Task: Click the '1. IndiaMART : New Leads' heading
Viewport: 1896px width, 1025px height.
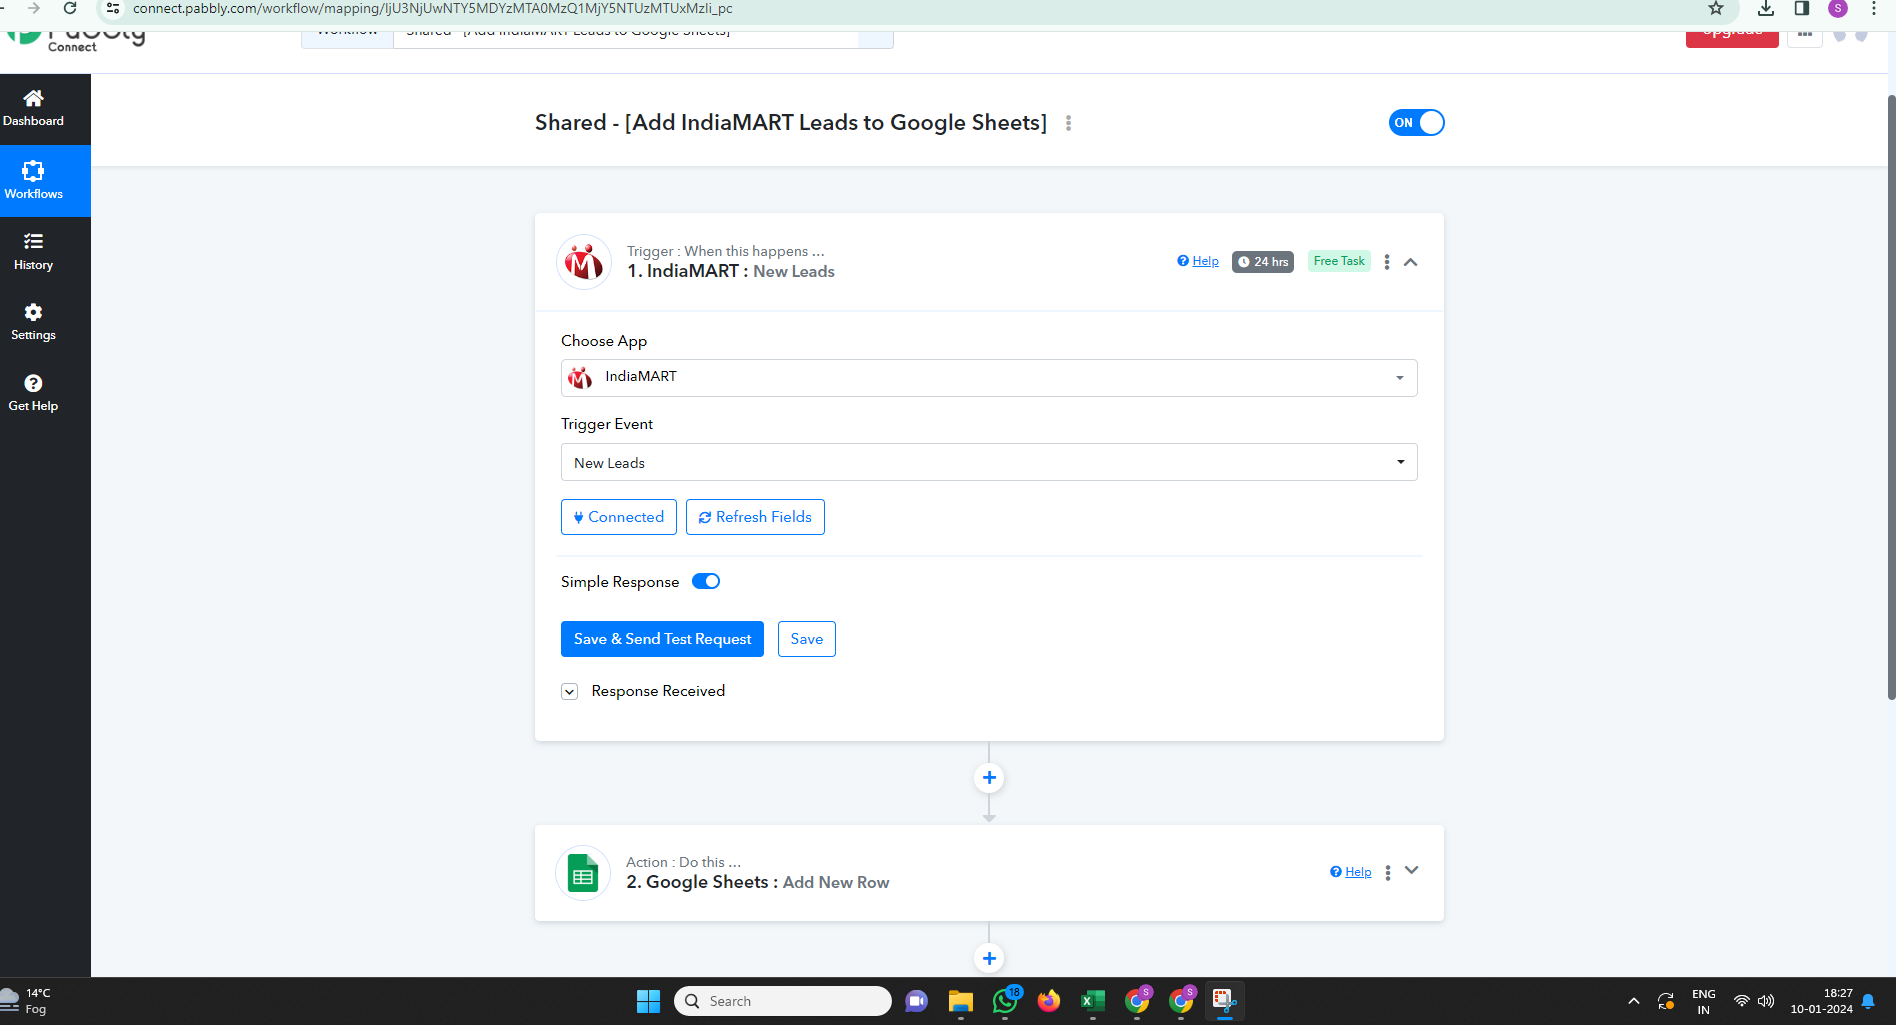Action: pyautogui.click(x=731, y=271)
